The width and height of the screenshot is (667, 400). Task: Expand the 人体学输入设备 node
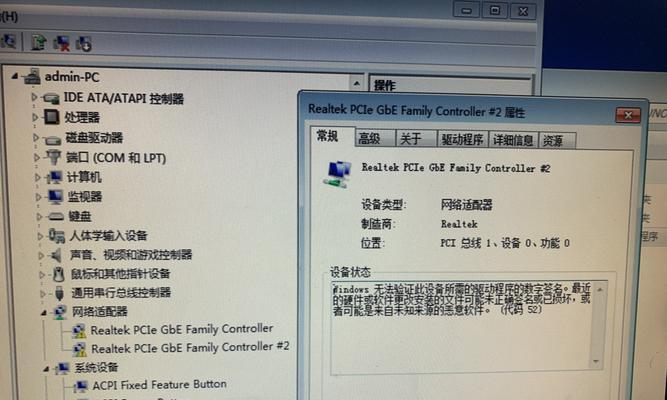(40, 235)
